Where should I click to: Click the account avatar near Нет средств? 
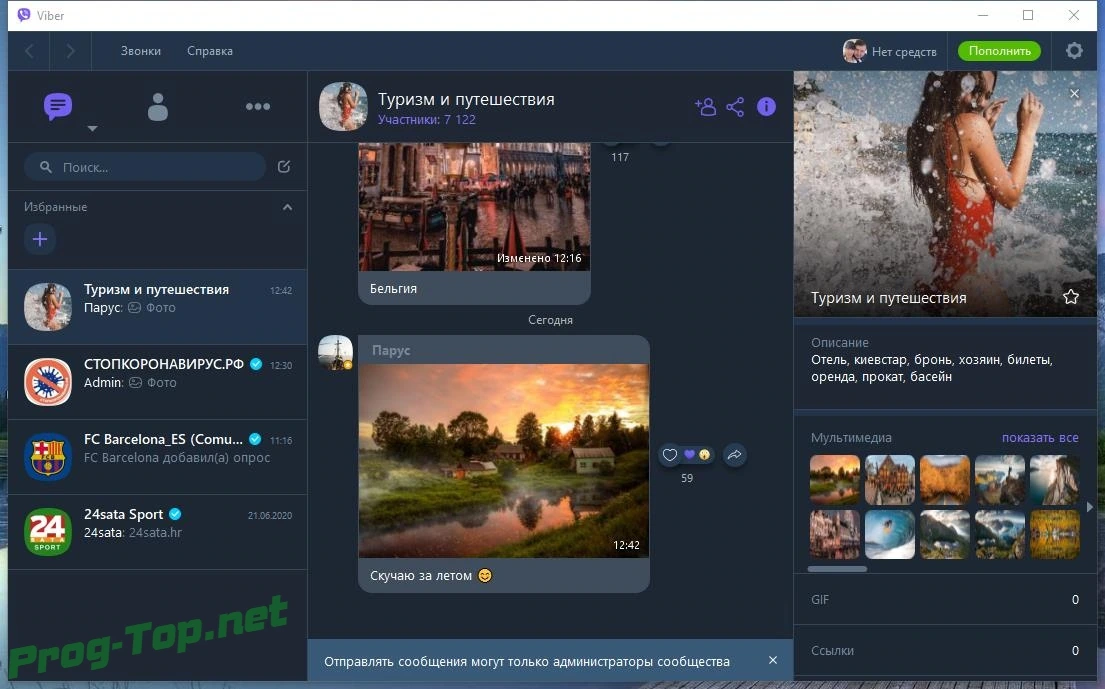[x=854, y=51]
